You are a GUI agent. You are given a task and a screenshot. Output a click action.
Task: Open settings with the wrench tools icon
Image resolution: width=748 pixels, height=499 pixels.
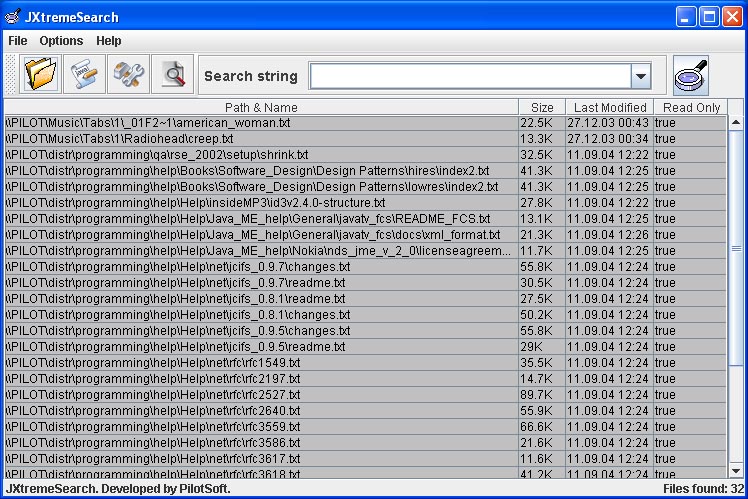128,74
